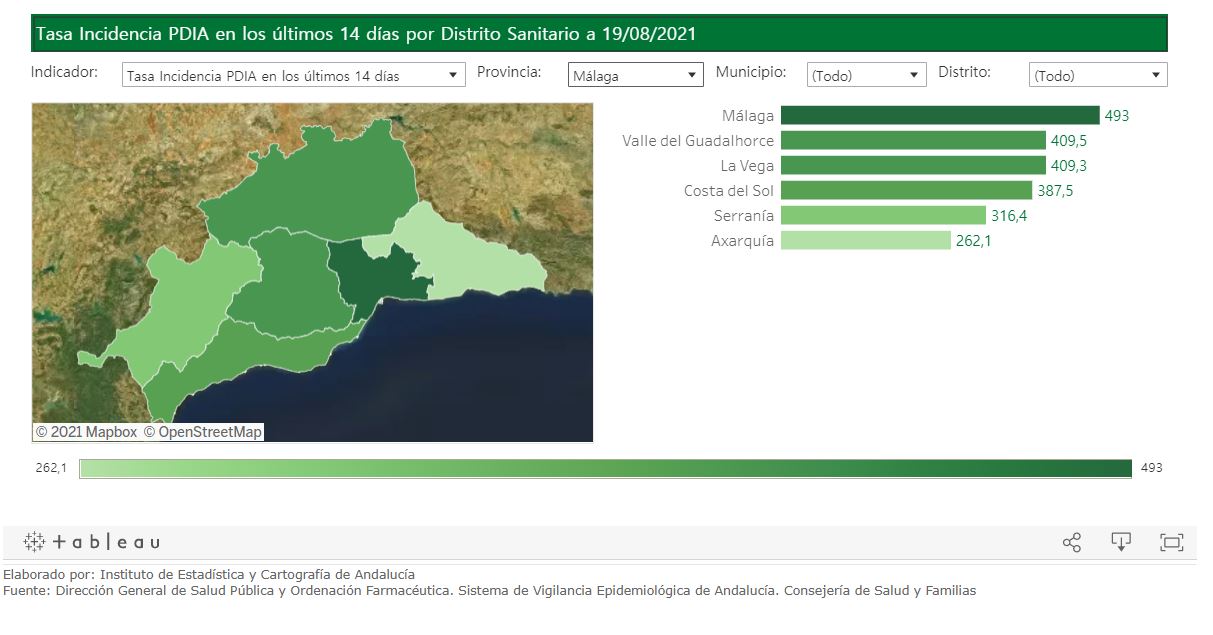Click the value '409,3' next to its bar
Screen dimensions: 1213x635
pos(1068,166)
